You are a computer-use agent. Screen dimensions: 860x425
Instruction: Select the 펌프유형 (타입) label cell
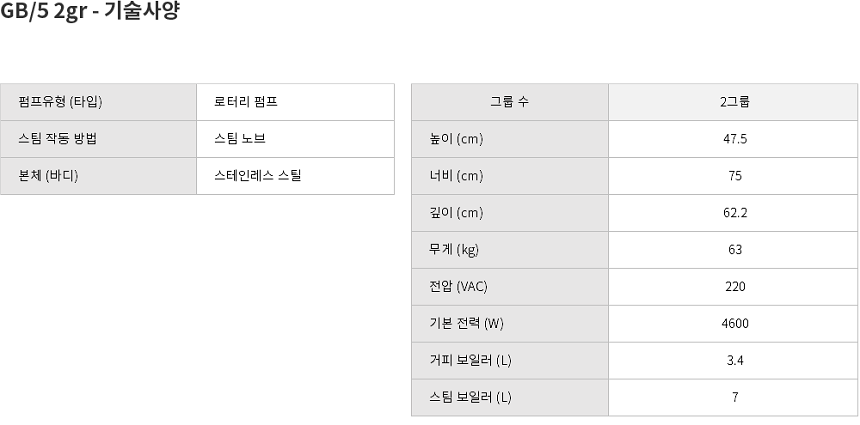[60, 102]
